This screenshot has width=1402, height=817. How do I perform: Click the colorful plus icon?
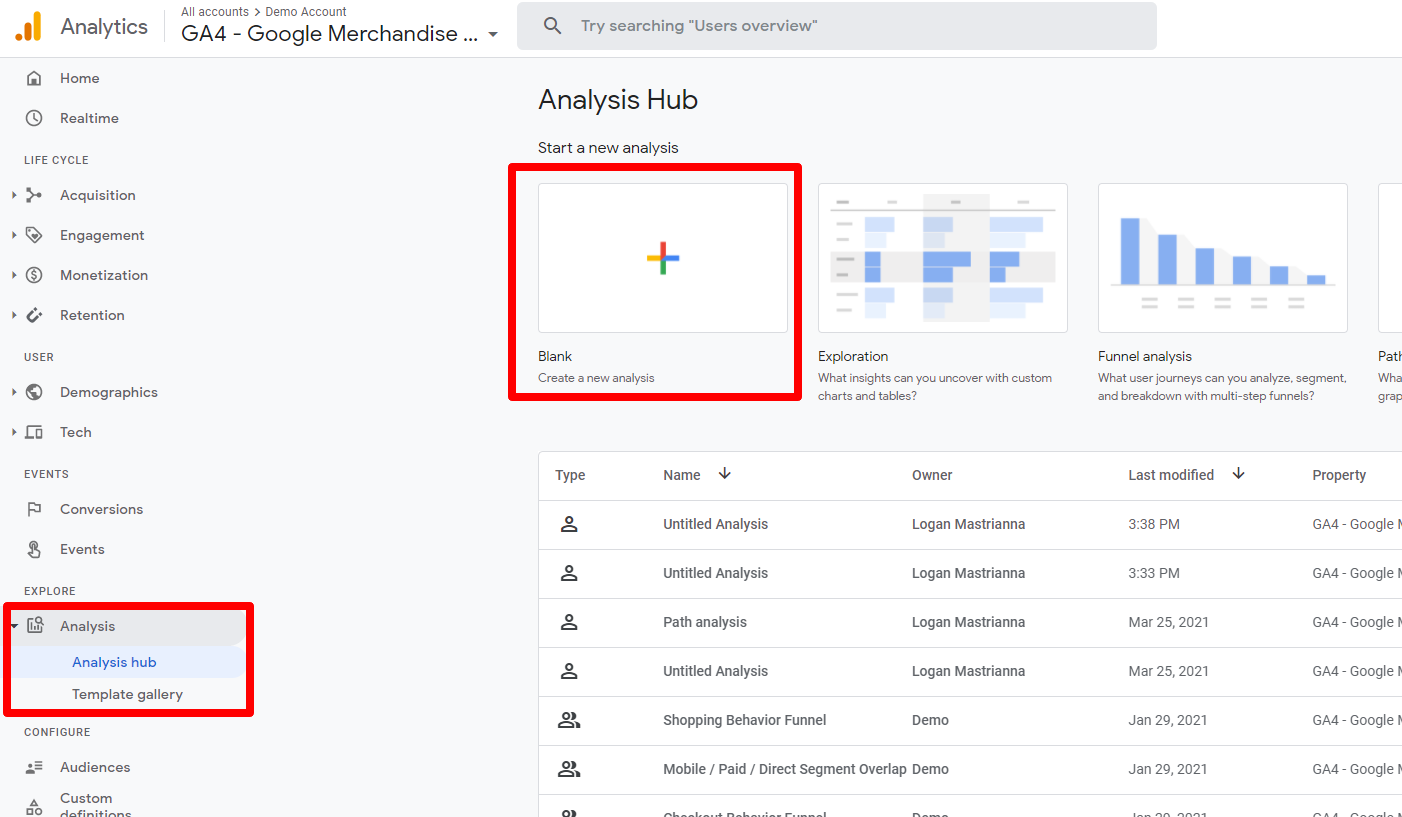663,258
